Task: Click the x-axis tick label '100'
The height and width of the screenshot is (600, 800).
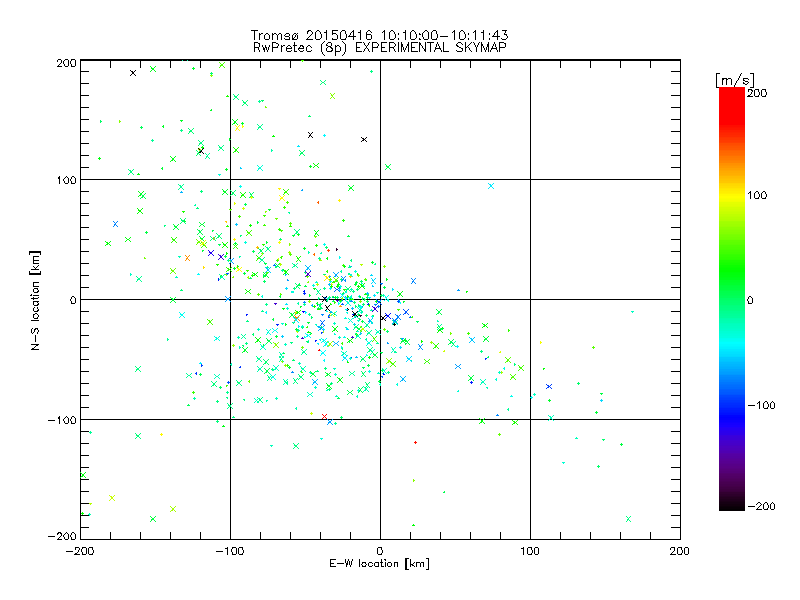Action: [x=530, y=551]
